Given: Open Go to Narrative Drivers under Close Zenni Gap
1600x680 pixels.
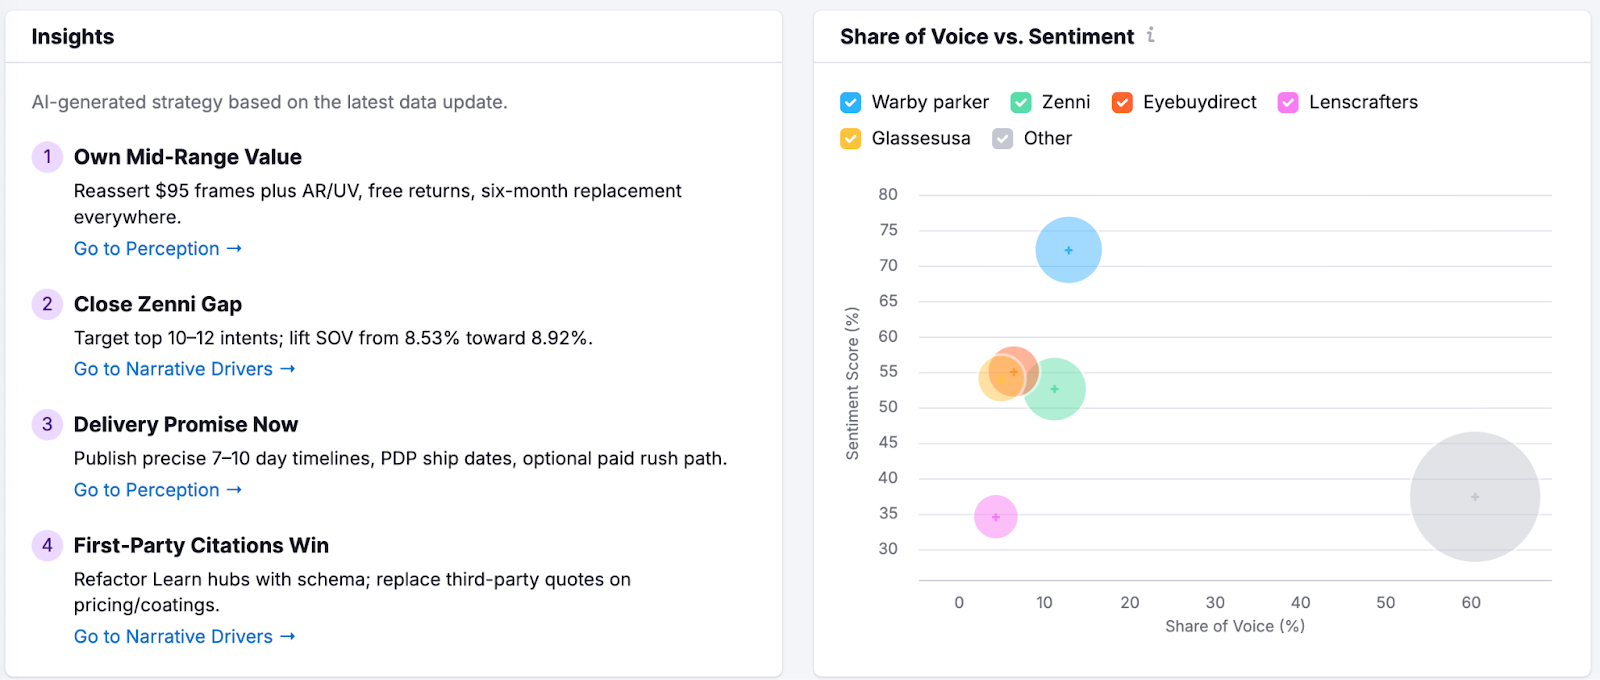Looking at the screenshot, I should pyautogui.click(x=173, y=369).
